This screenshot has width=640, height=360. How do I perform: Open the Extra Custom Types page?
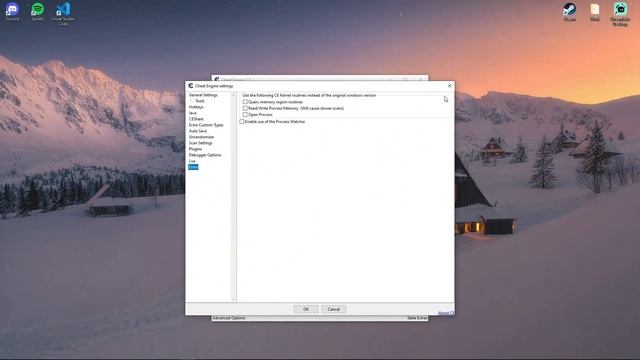(x=206, y=125)
